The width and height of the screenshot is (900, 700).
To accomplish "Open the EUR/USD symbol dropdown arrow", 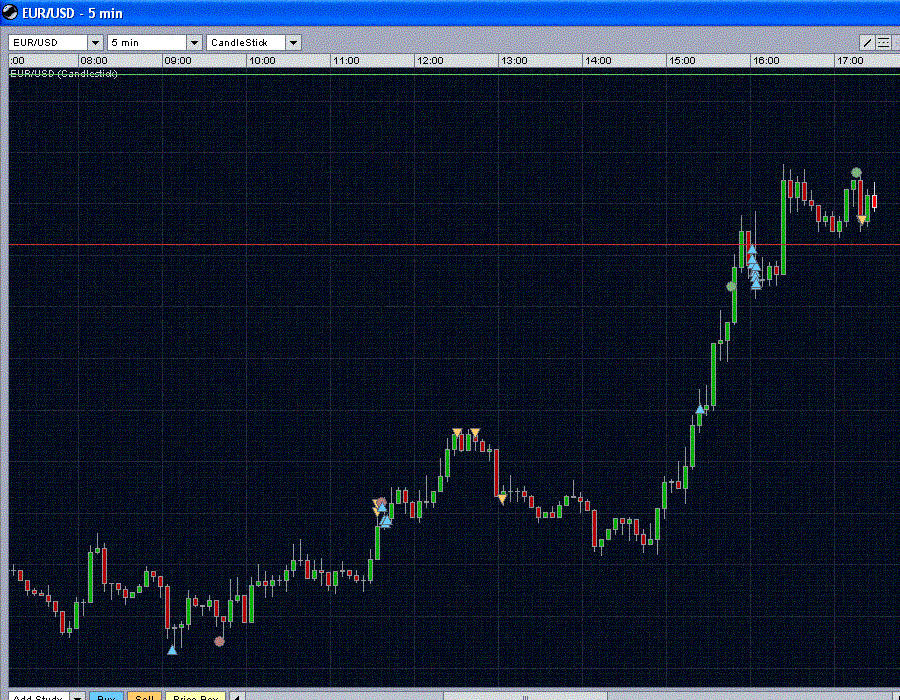I will (x=95, y=42).
